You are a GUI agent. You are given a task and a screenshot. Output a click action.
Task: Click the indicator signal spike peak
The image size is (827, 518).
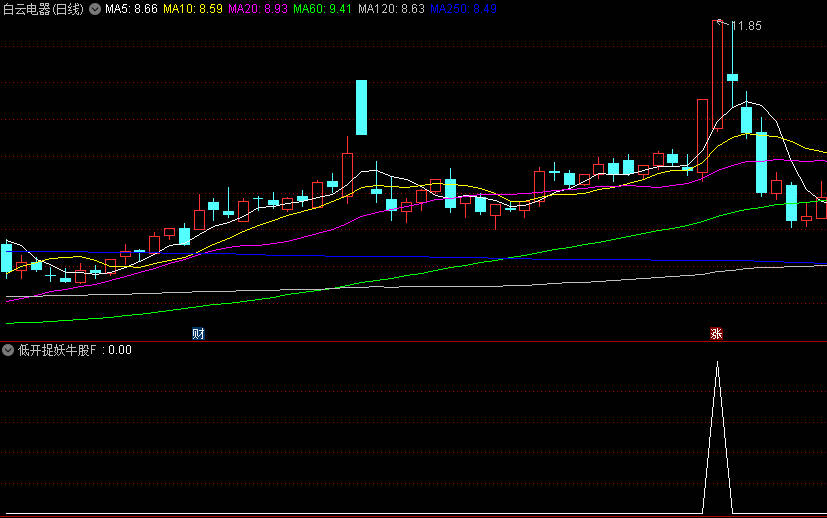(x=717, y=363)
